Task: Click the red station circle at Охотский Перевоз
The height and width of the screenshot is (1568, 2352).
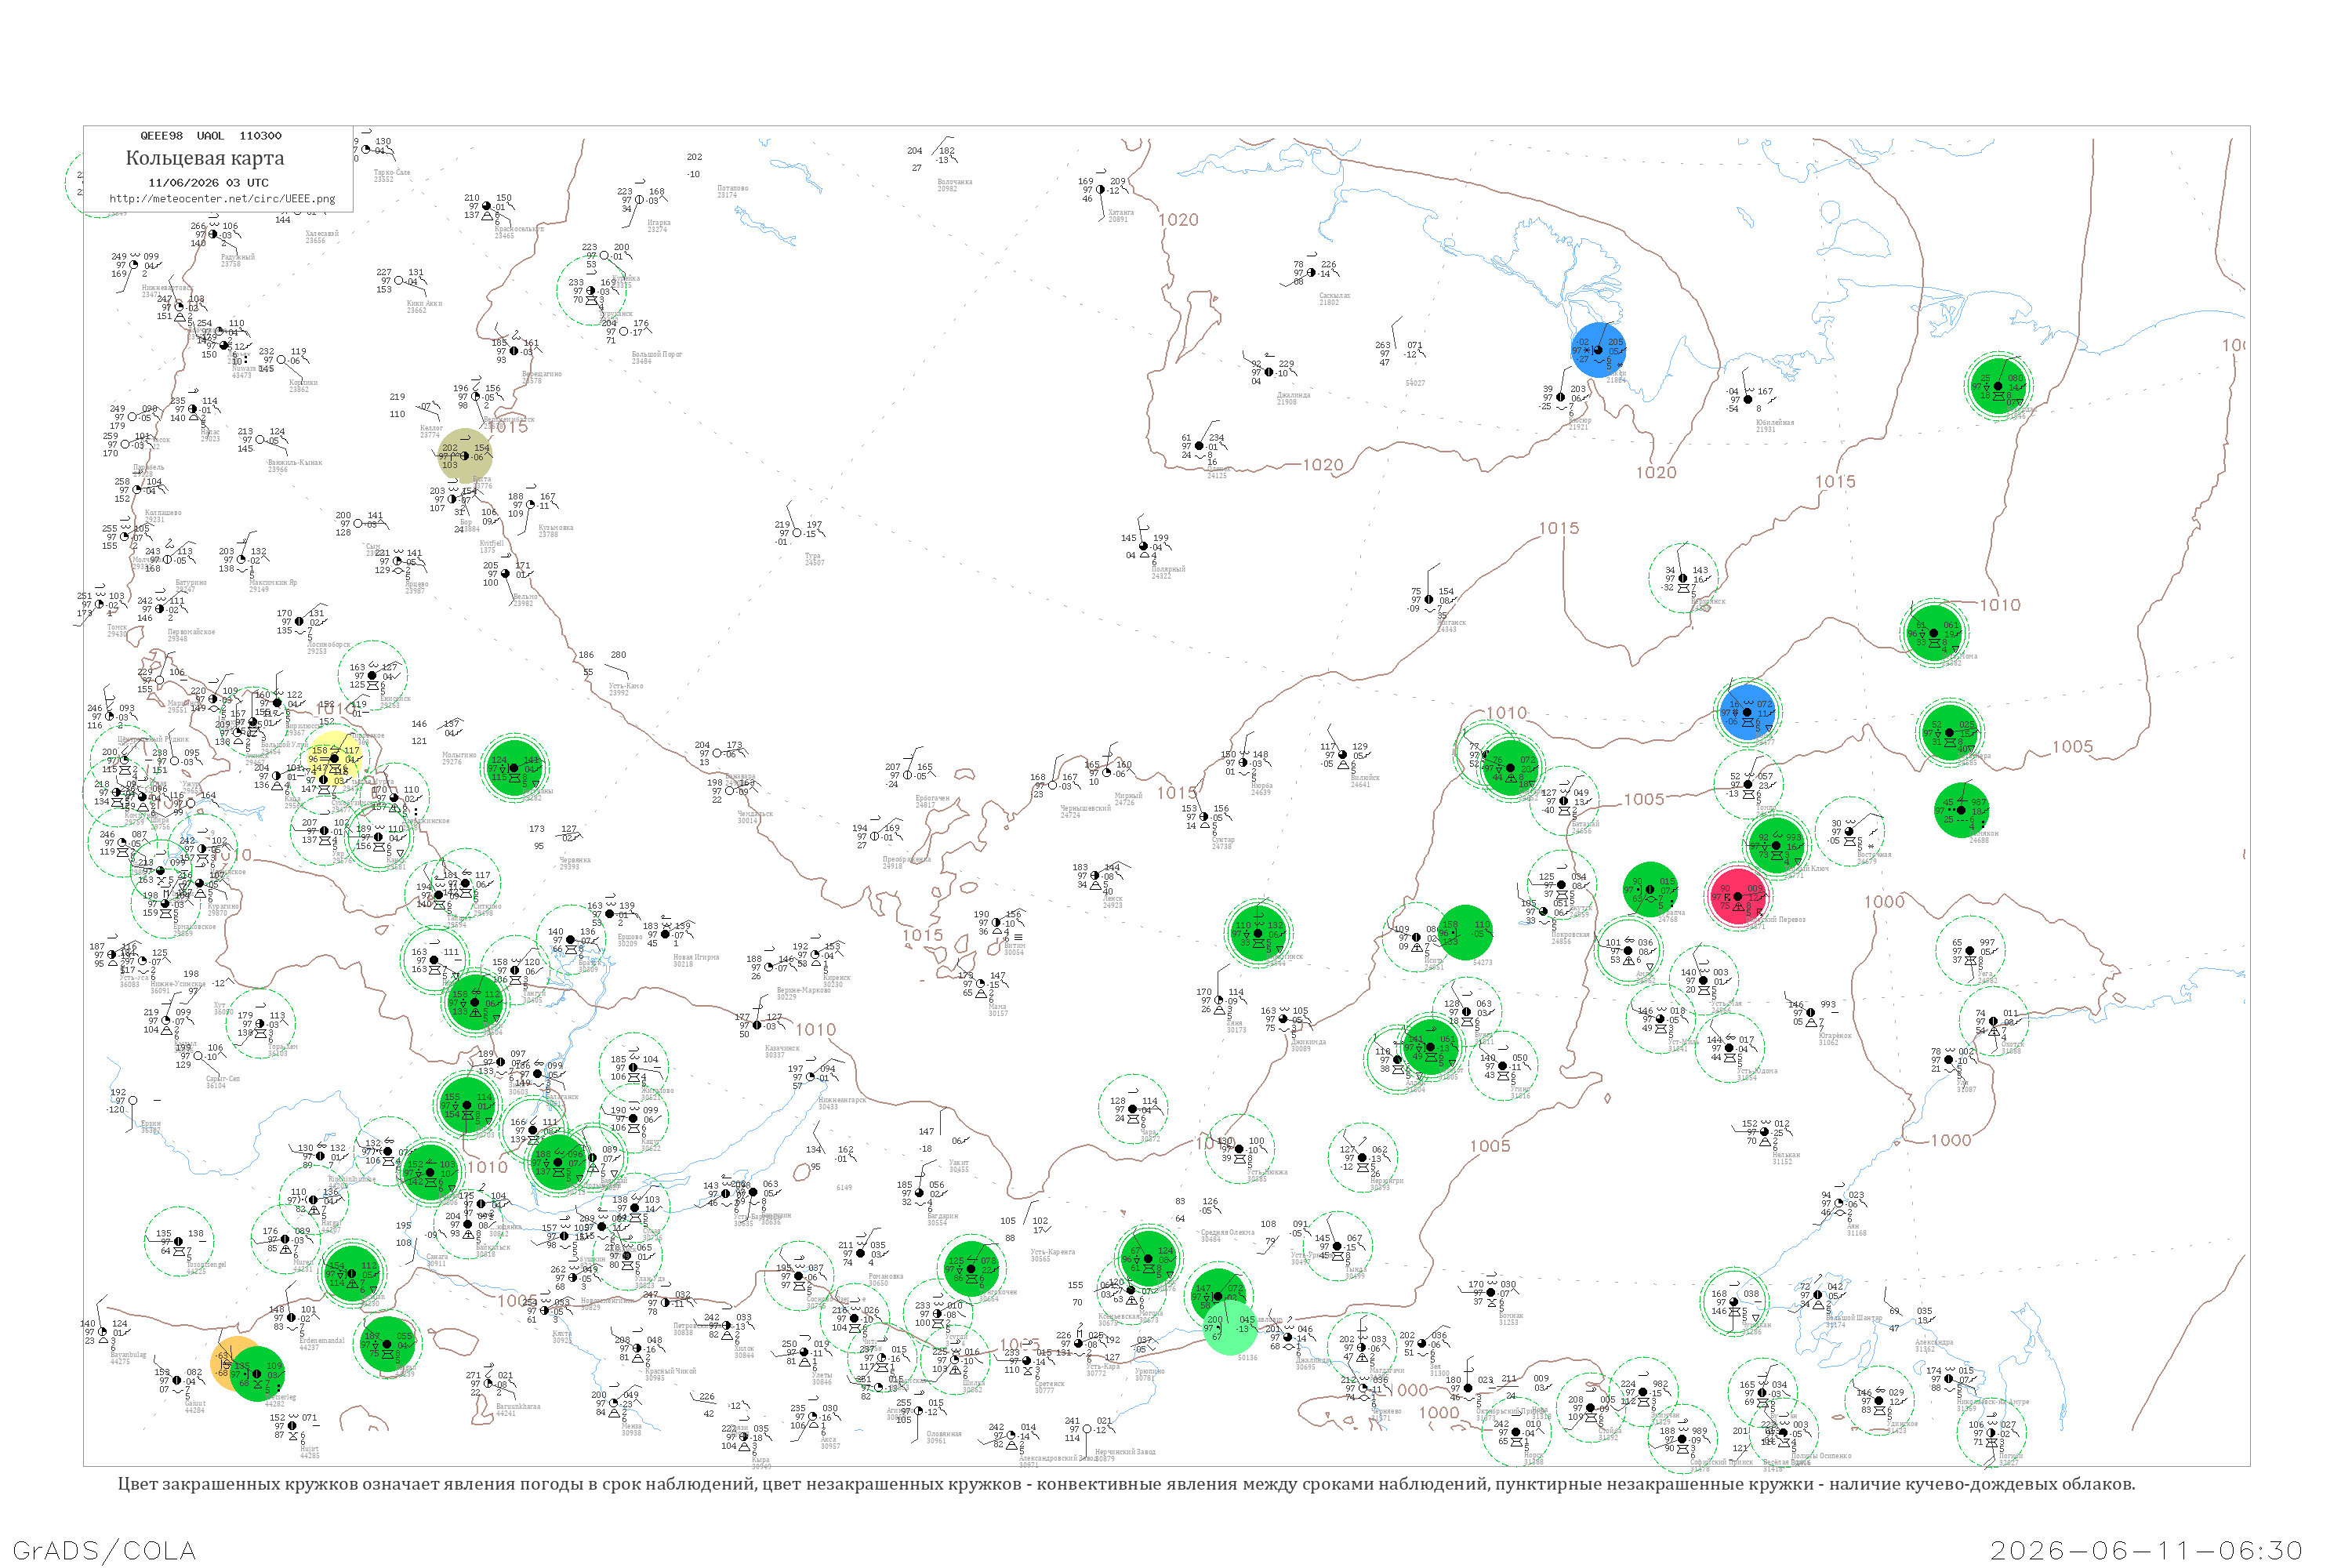Action: 1738,896
